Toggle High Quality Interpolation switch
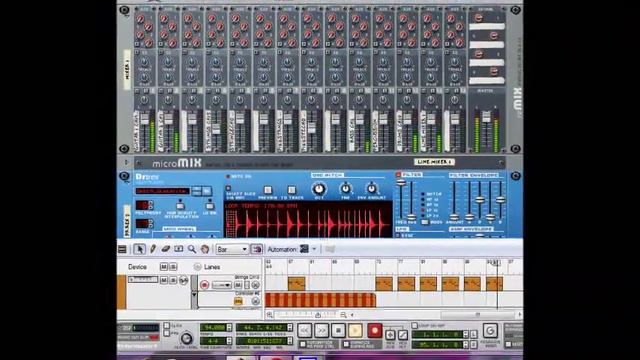Viewport: 640px width, 360px height. (x=180, y=205)
